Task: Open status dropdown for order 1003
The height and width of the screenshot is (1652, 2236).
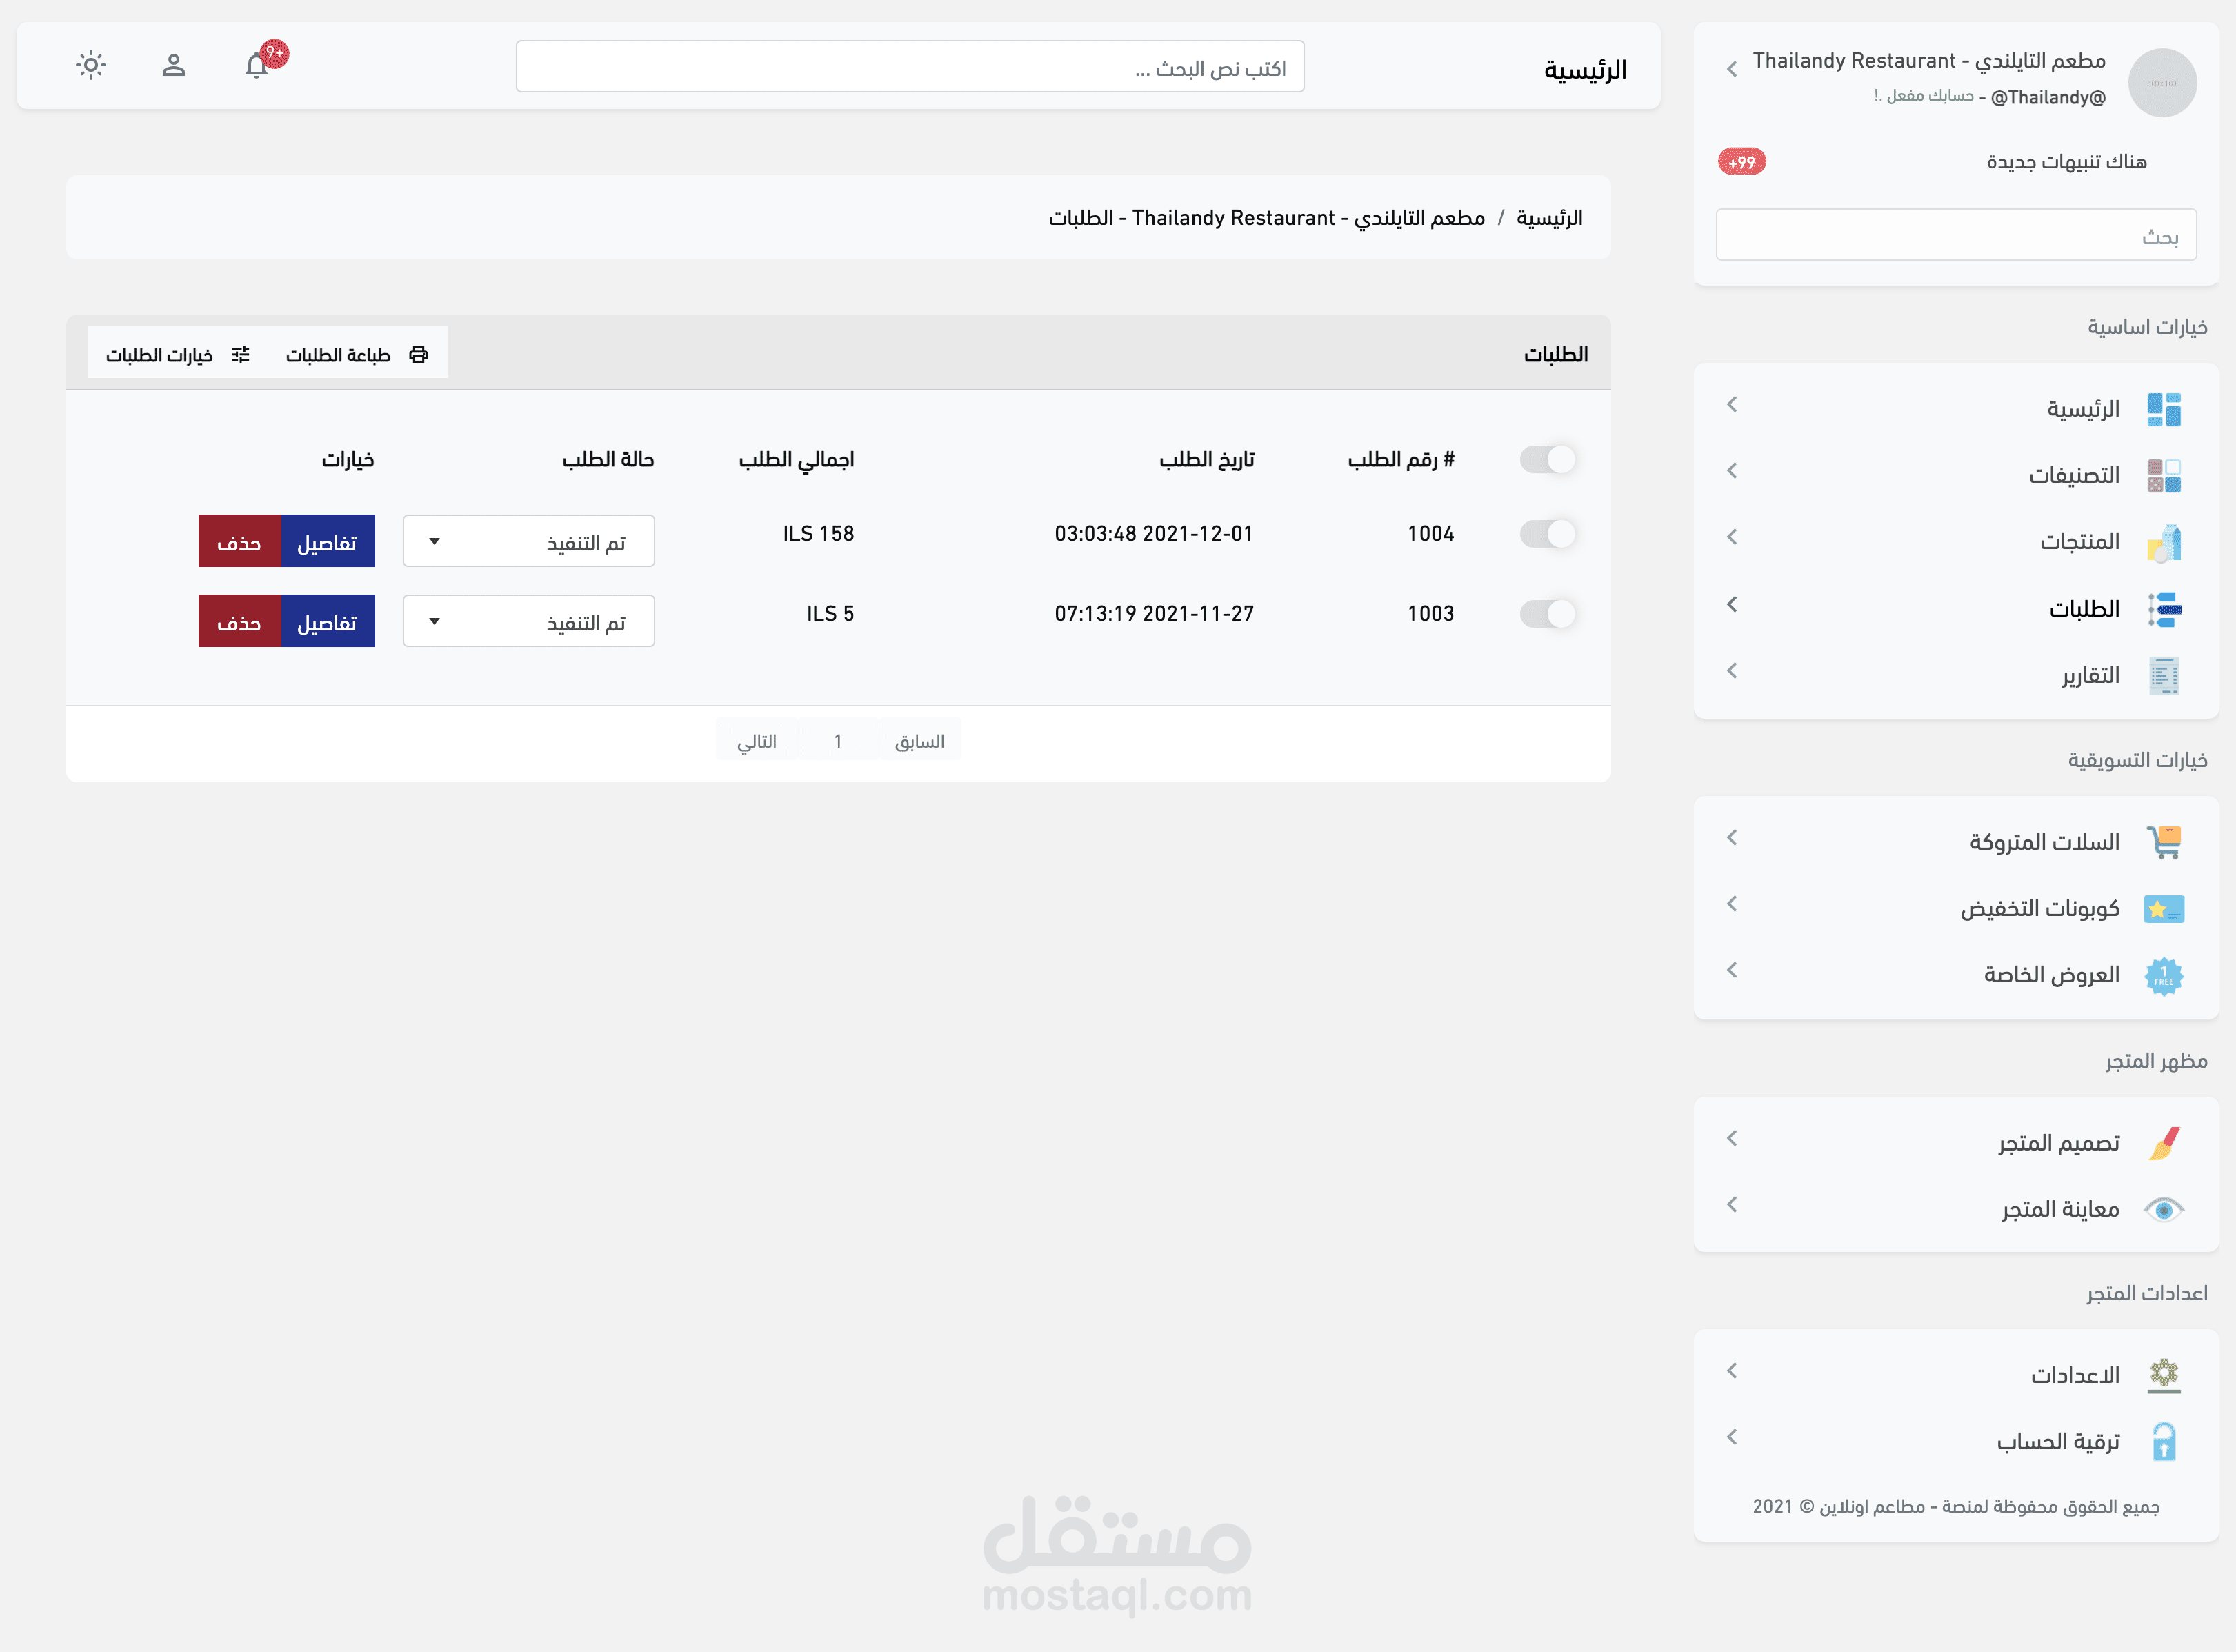Action: pyautogui.click(x=528, y=621)
